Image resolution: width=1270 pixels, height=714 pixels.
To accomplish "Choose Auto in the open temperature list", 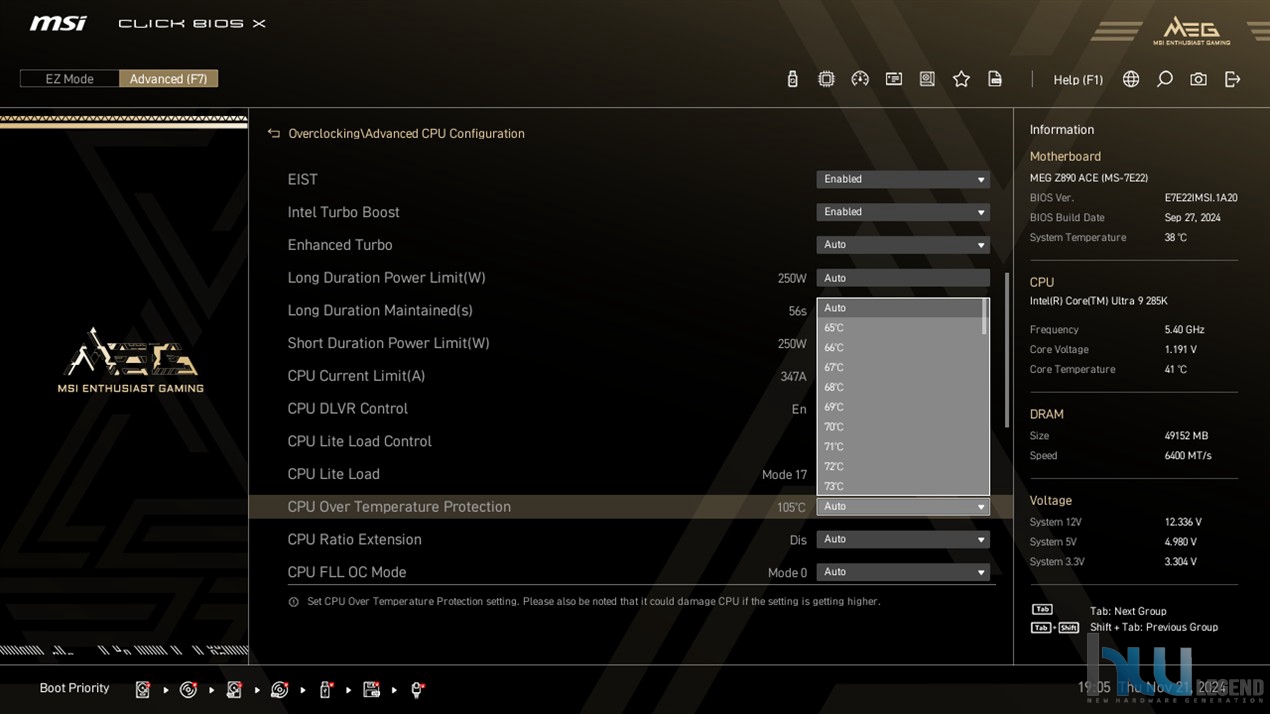I will coord(900,308).
